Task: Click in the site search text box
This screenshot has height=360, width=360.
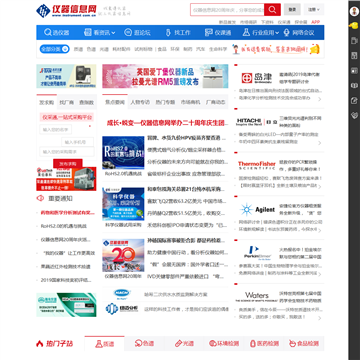Action: [x=227, y=10]
